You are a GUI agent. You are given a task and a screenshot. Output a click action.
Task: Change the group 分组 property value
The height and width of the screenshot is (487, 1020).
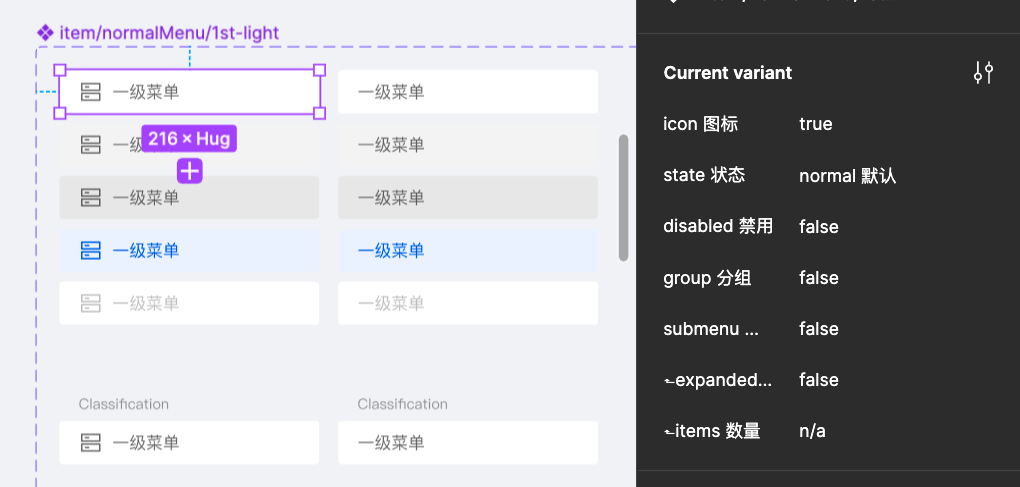coord(818,278)
